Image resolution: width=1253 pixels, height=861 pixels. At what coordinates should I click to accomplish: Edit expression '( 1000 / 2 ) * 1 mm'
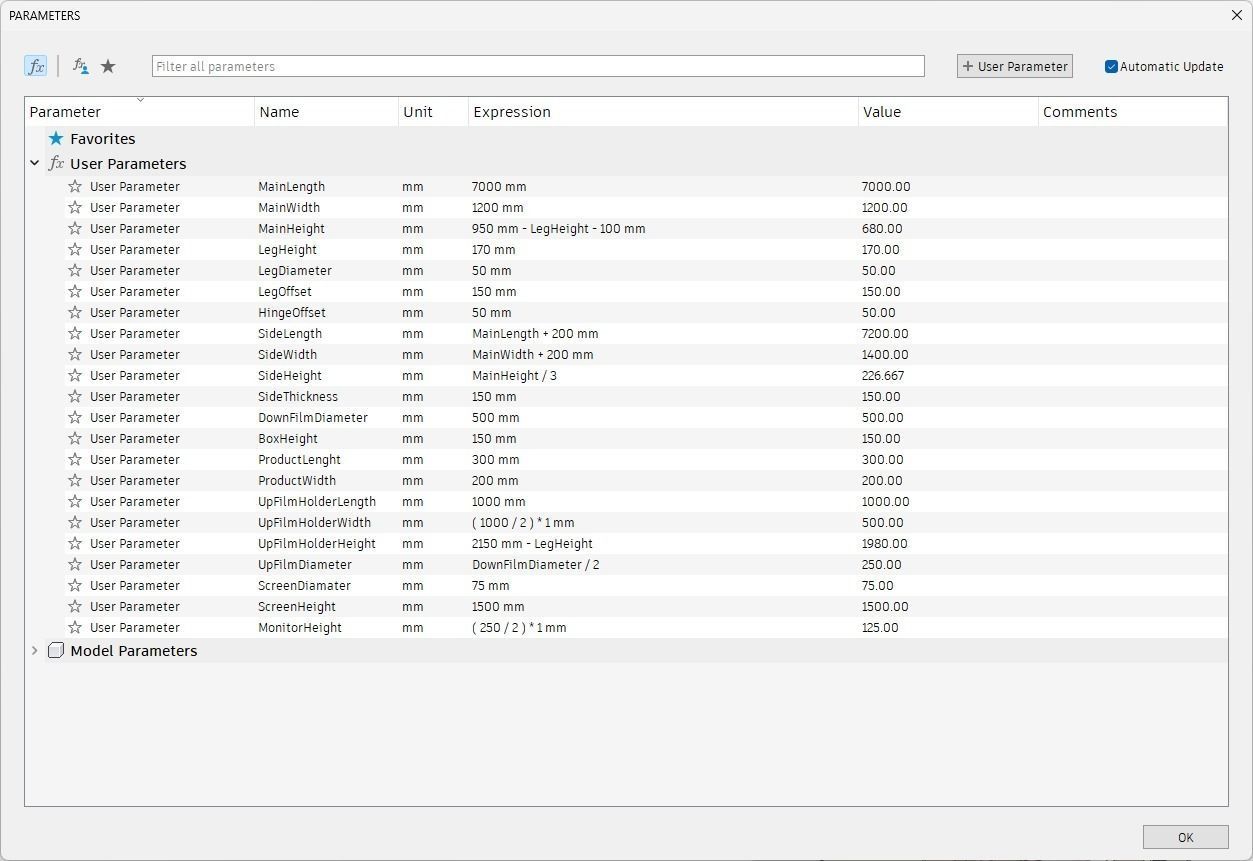click(523, 522)
